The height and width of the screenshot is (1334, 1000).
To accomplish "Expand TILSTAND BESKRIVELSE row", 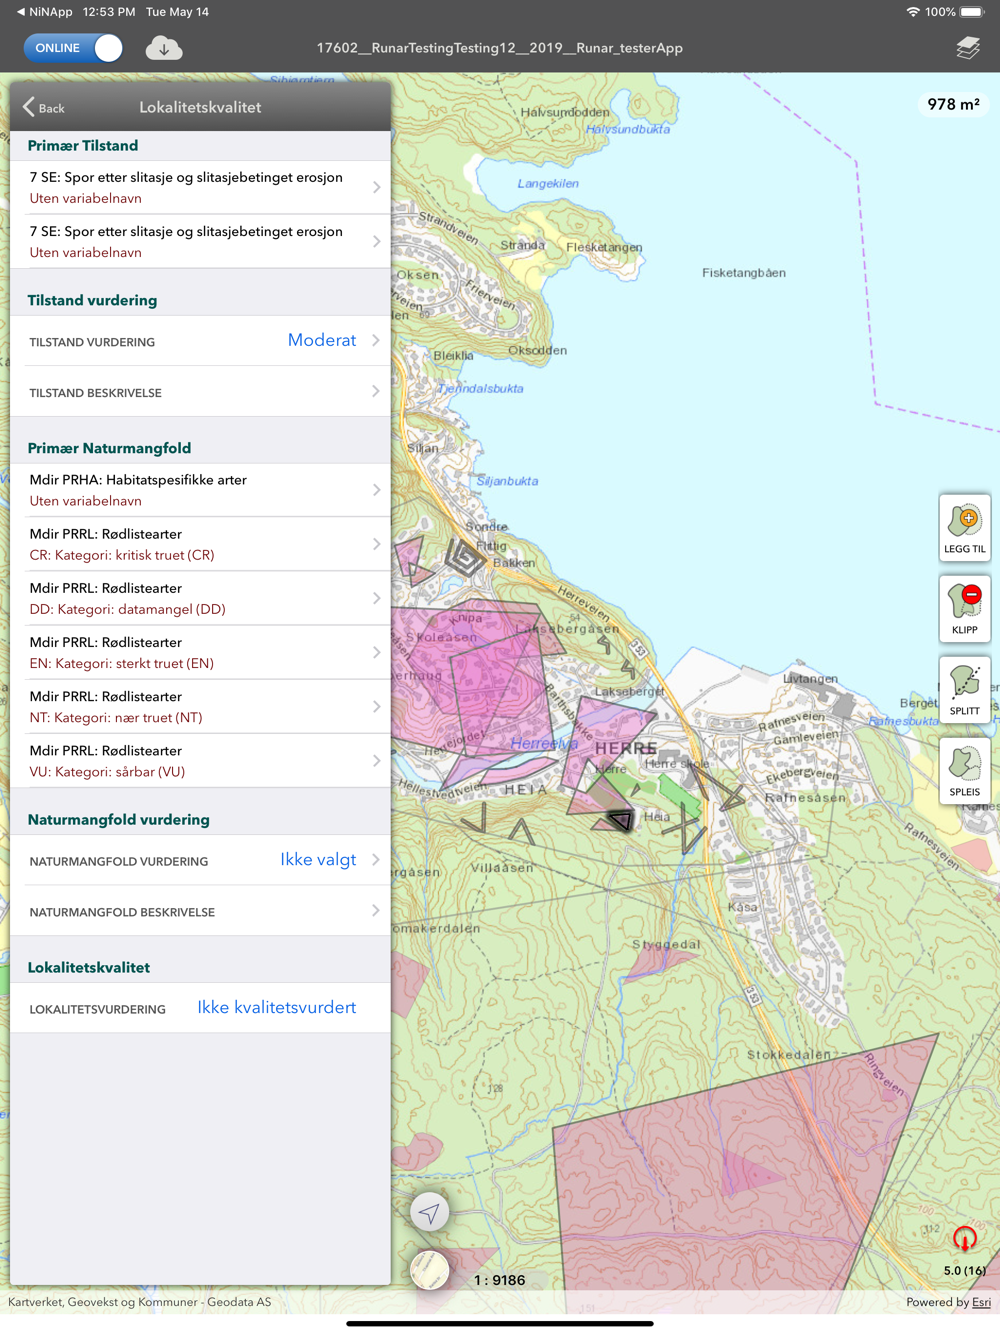I will pyautogui.click(x=200, y=392).
